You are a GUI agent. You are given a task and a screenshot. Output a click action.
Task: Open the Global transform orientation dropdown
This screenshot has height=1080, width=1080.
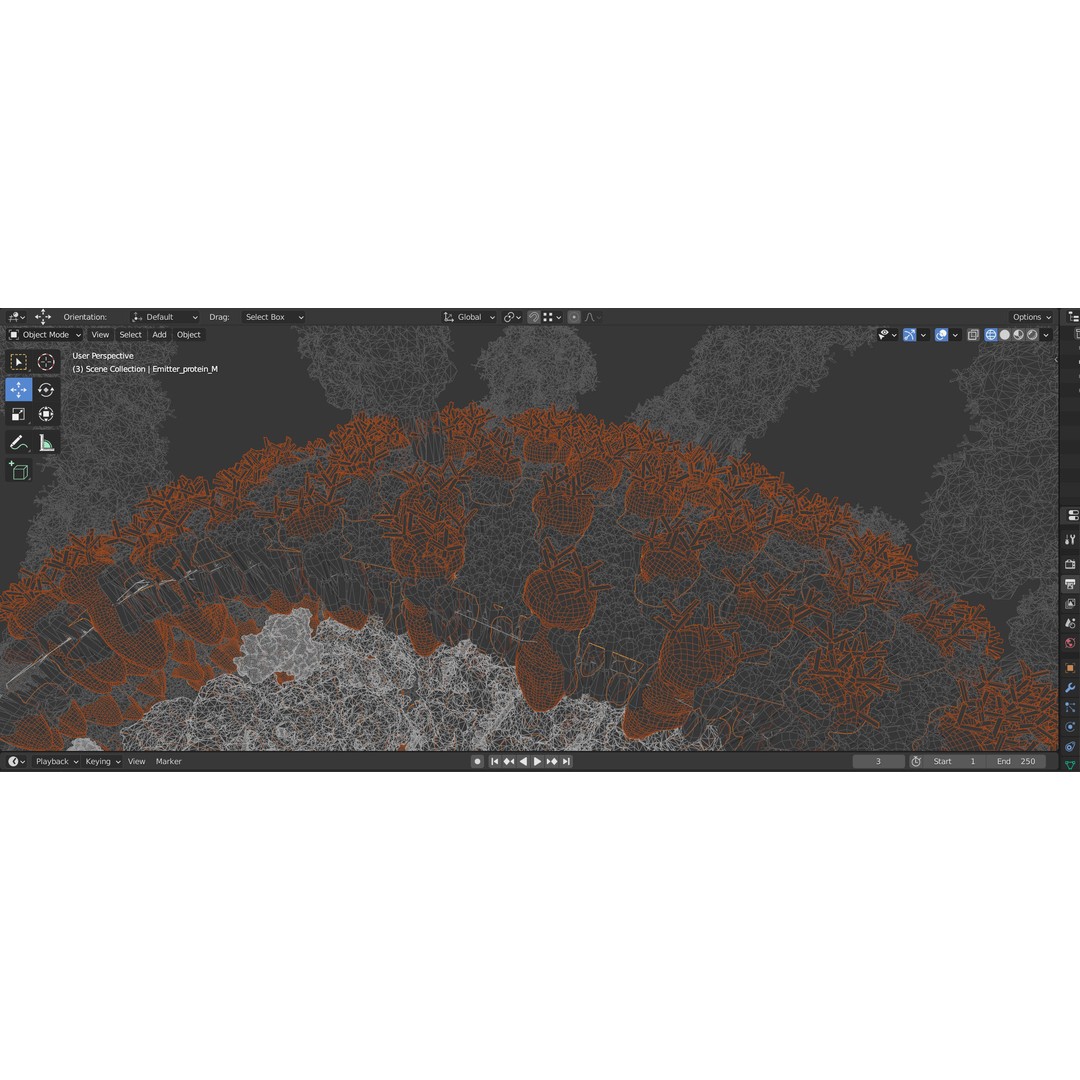[x=469, y=317]
